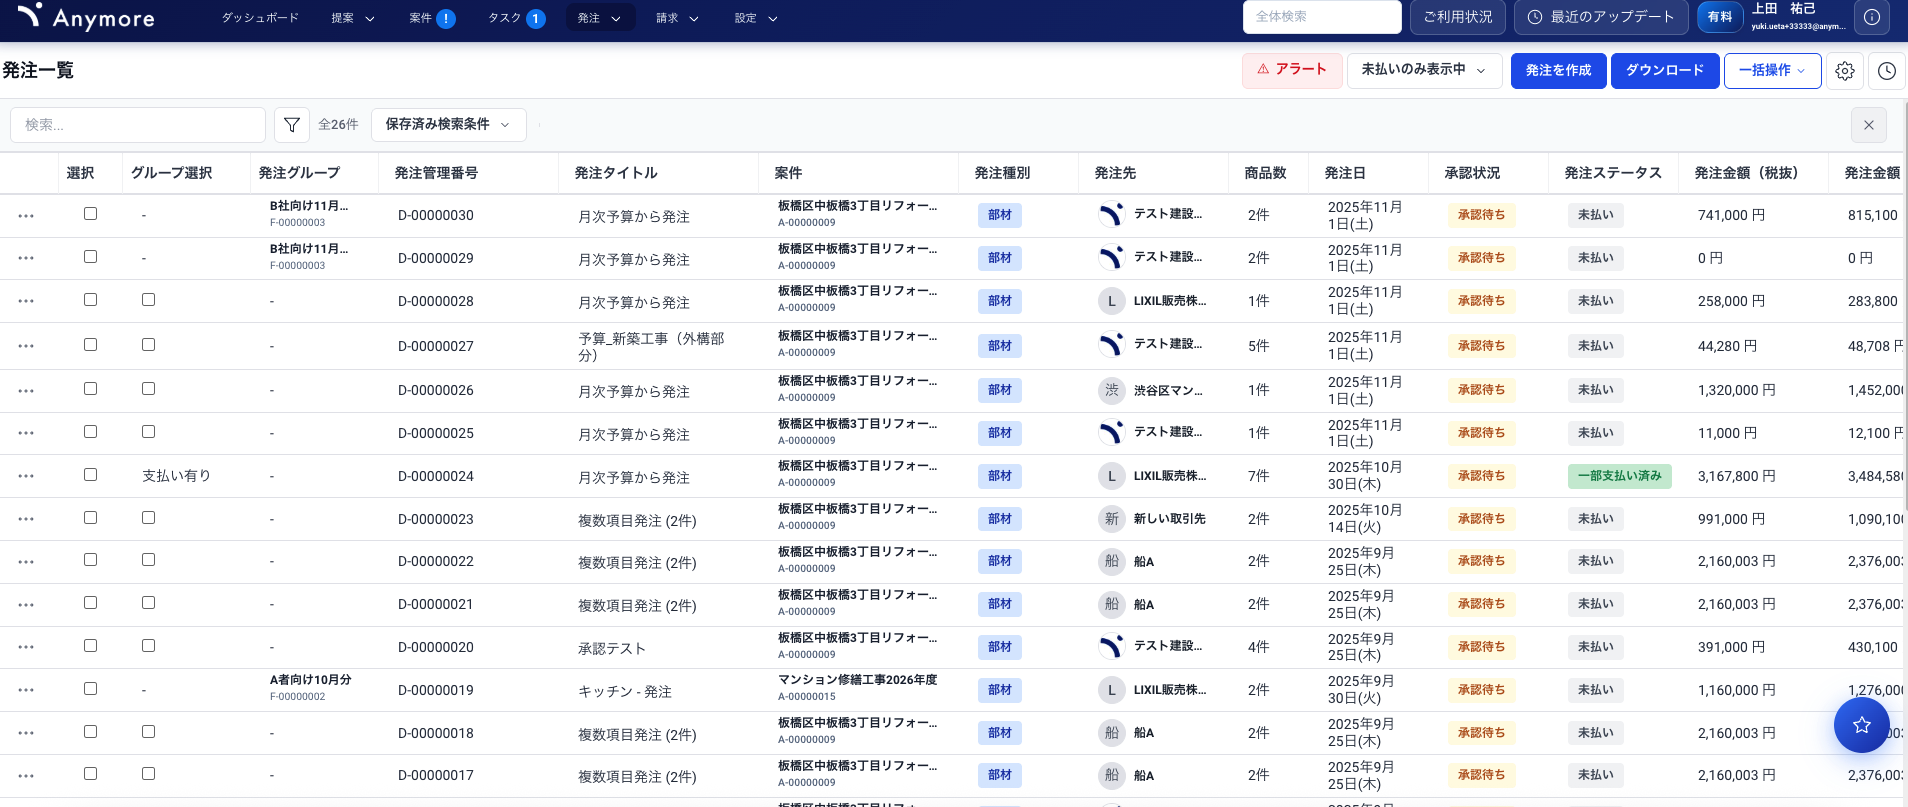1908x807 pixels.
Task: Tick group-select checkbox for D-00000020
Action: pos(148,645)
